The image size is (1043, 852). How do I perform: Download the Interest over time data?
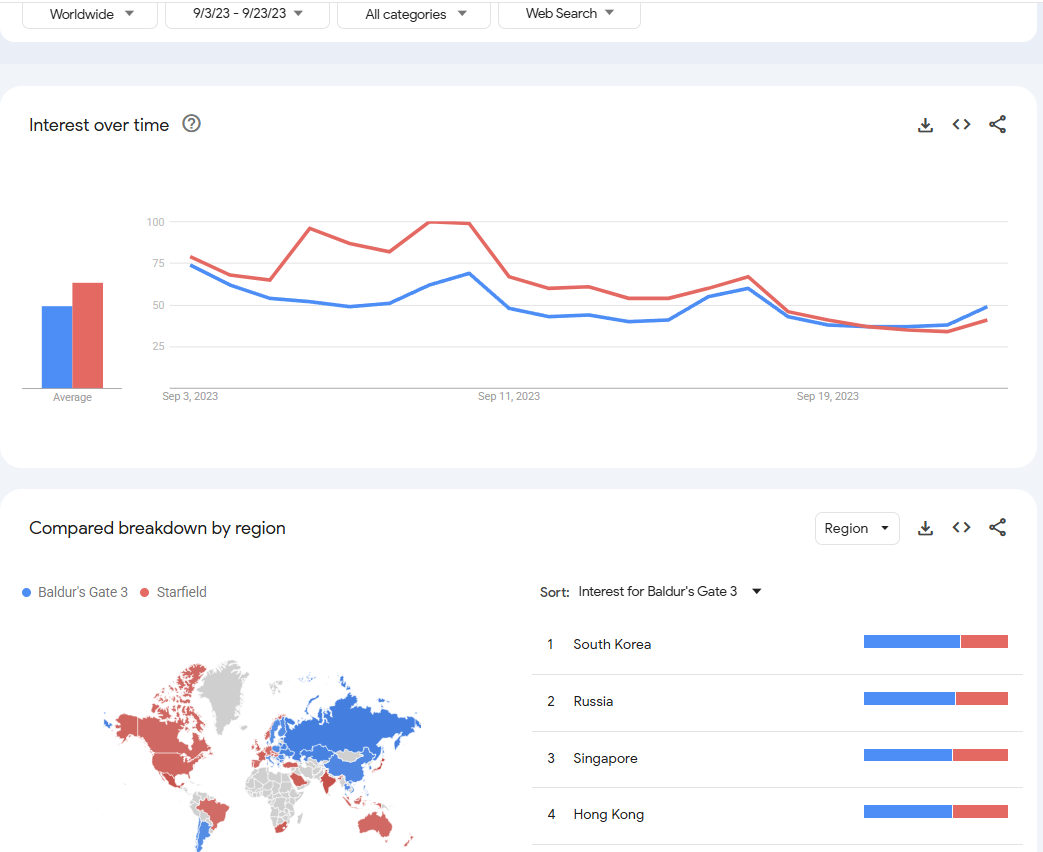point(925,125)
